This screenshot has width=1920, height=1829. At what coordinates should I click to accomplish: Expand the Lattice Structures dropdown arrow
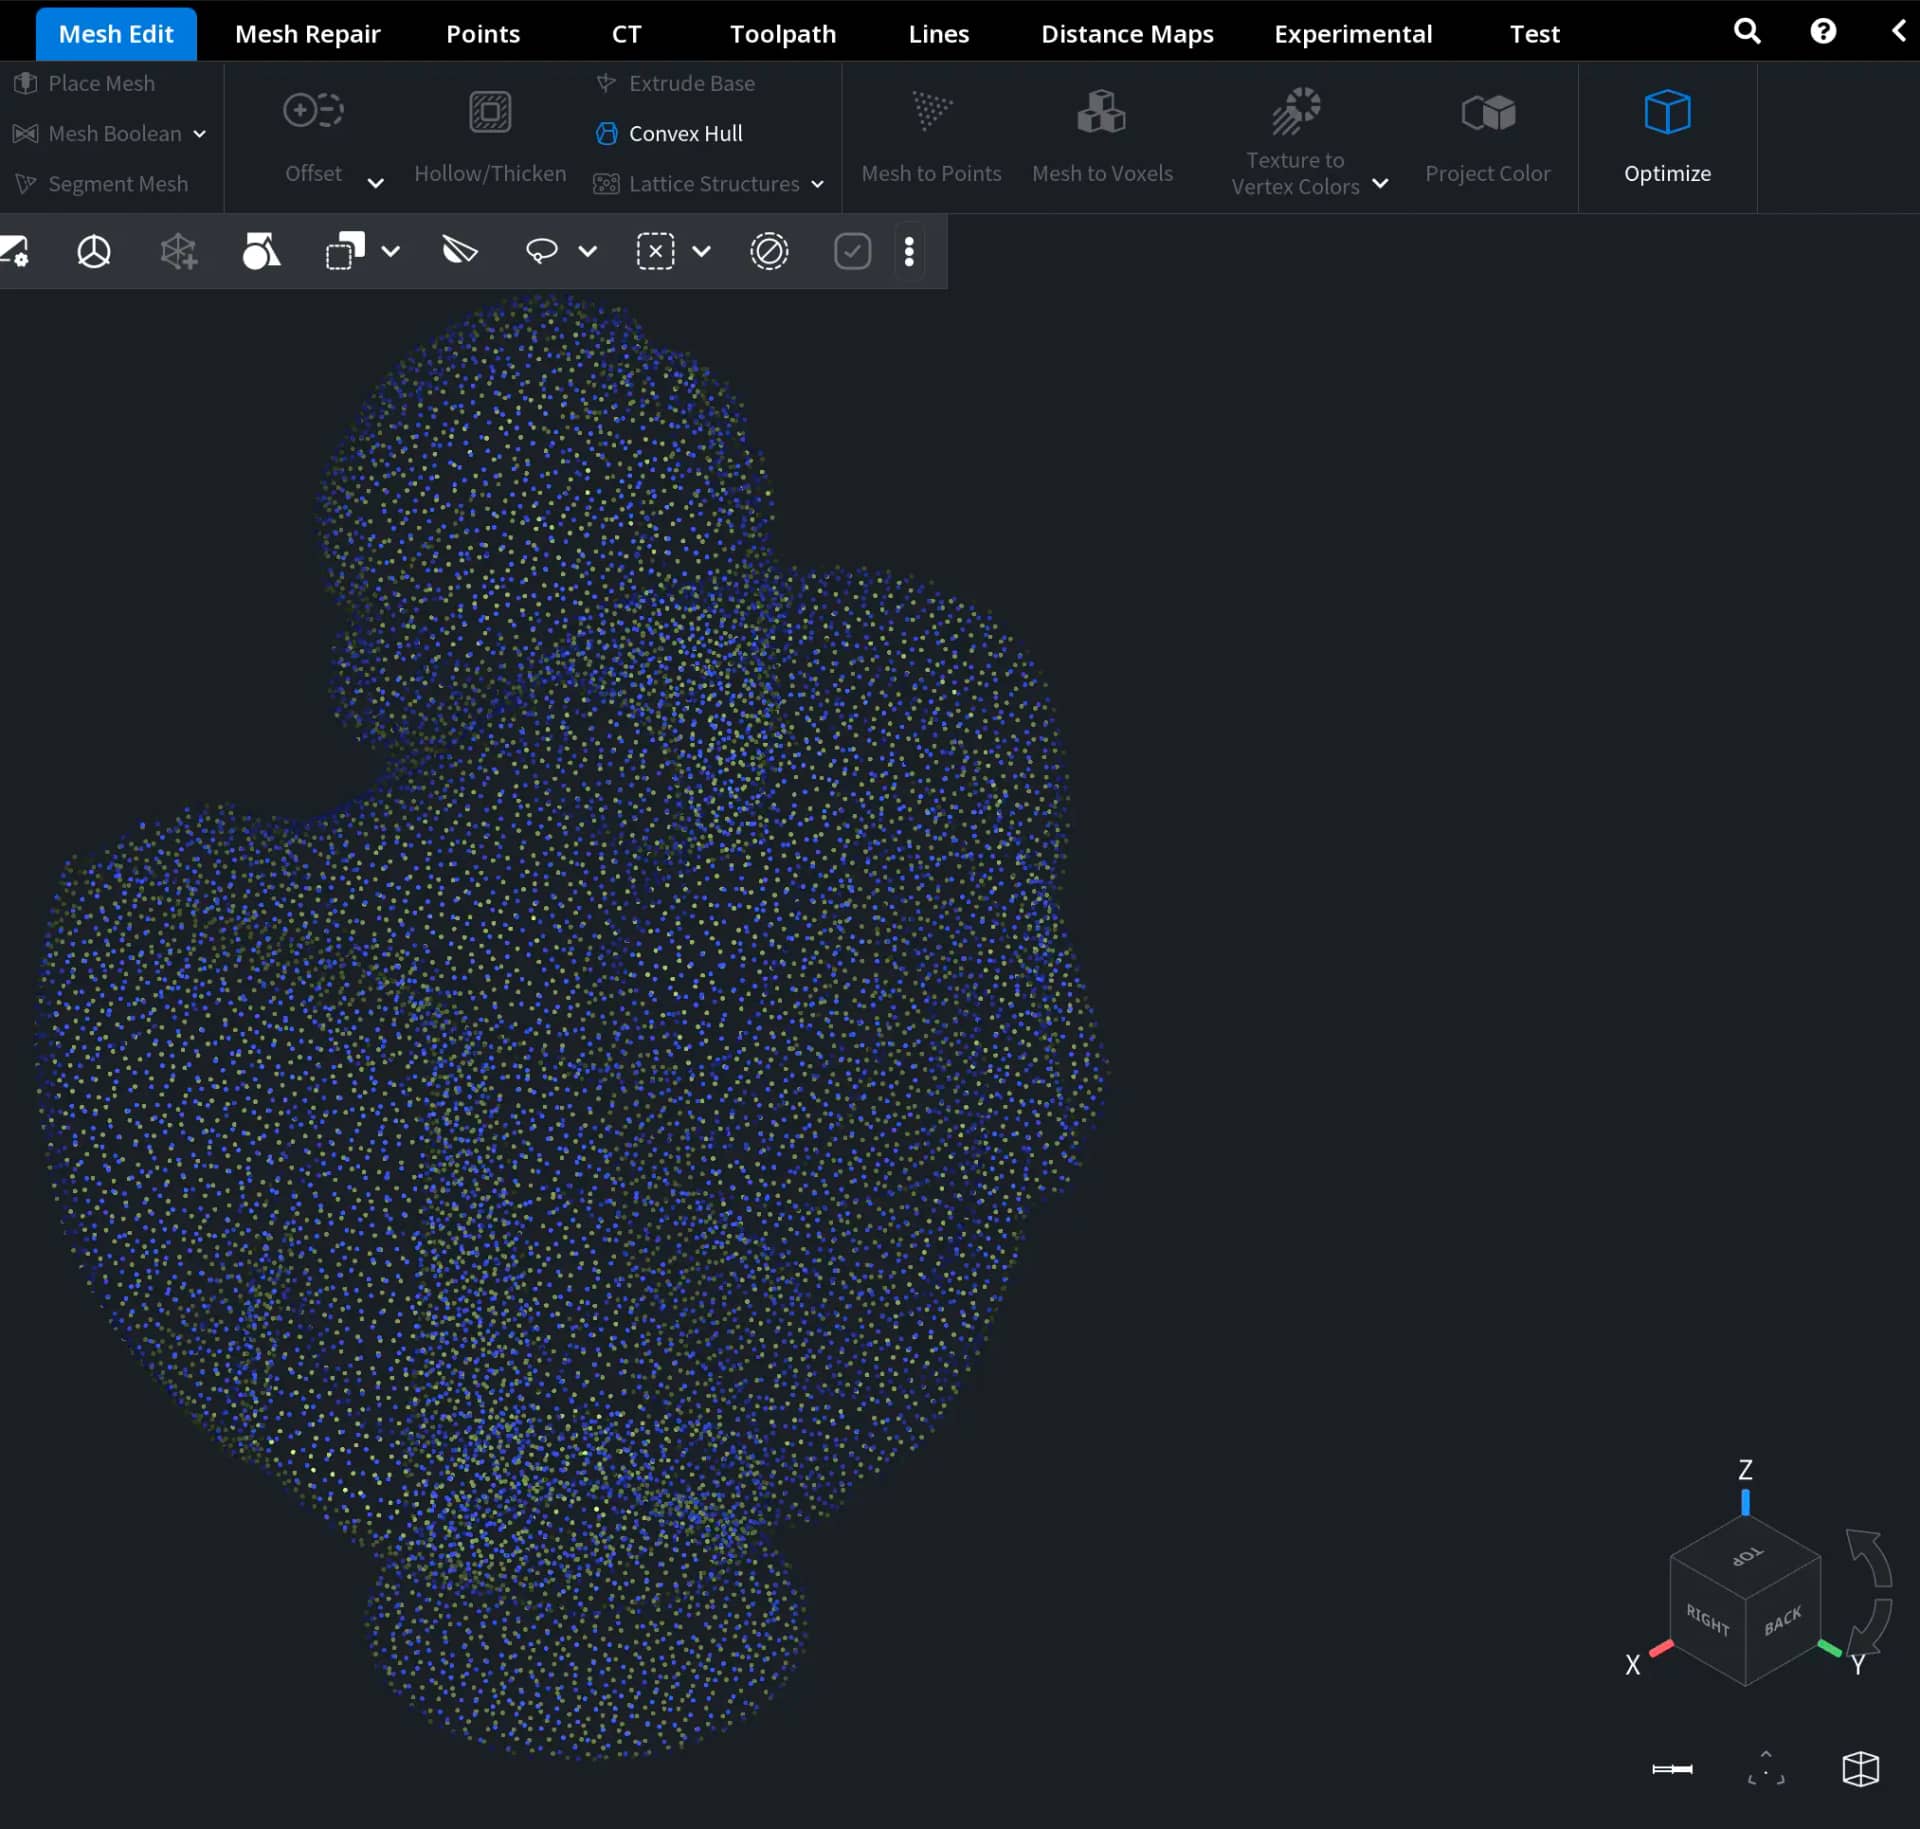(817, 184)
